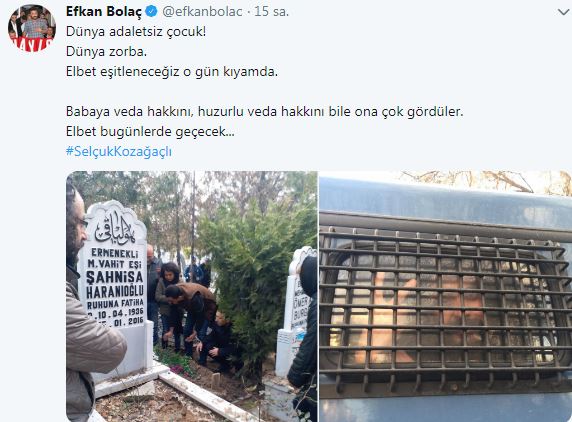Click the tweet line 'Dünya adaletsiz çocuk!'
The image size is (572, 422).
point(136,31)
